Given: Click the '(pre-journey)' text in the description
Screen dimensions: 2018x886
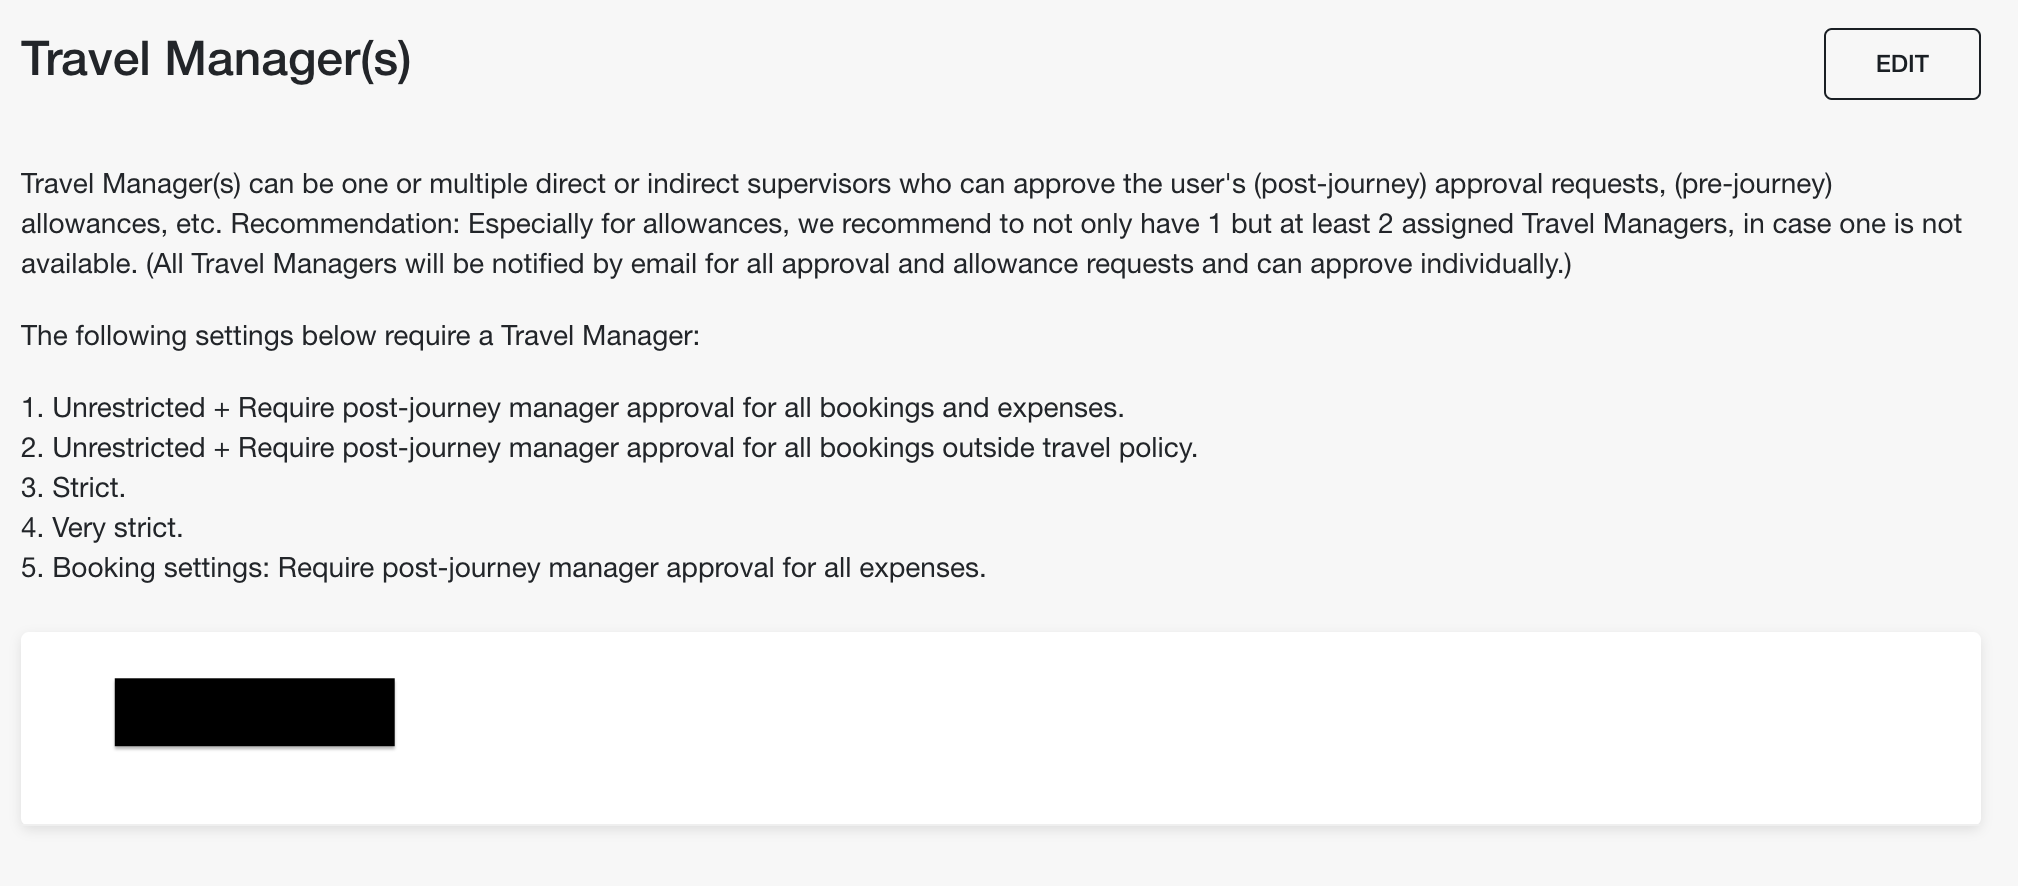Looking at the screenshot, I should coord(1753,184).
